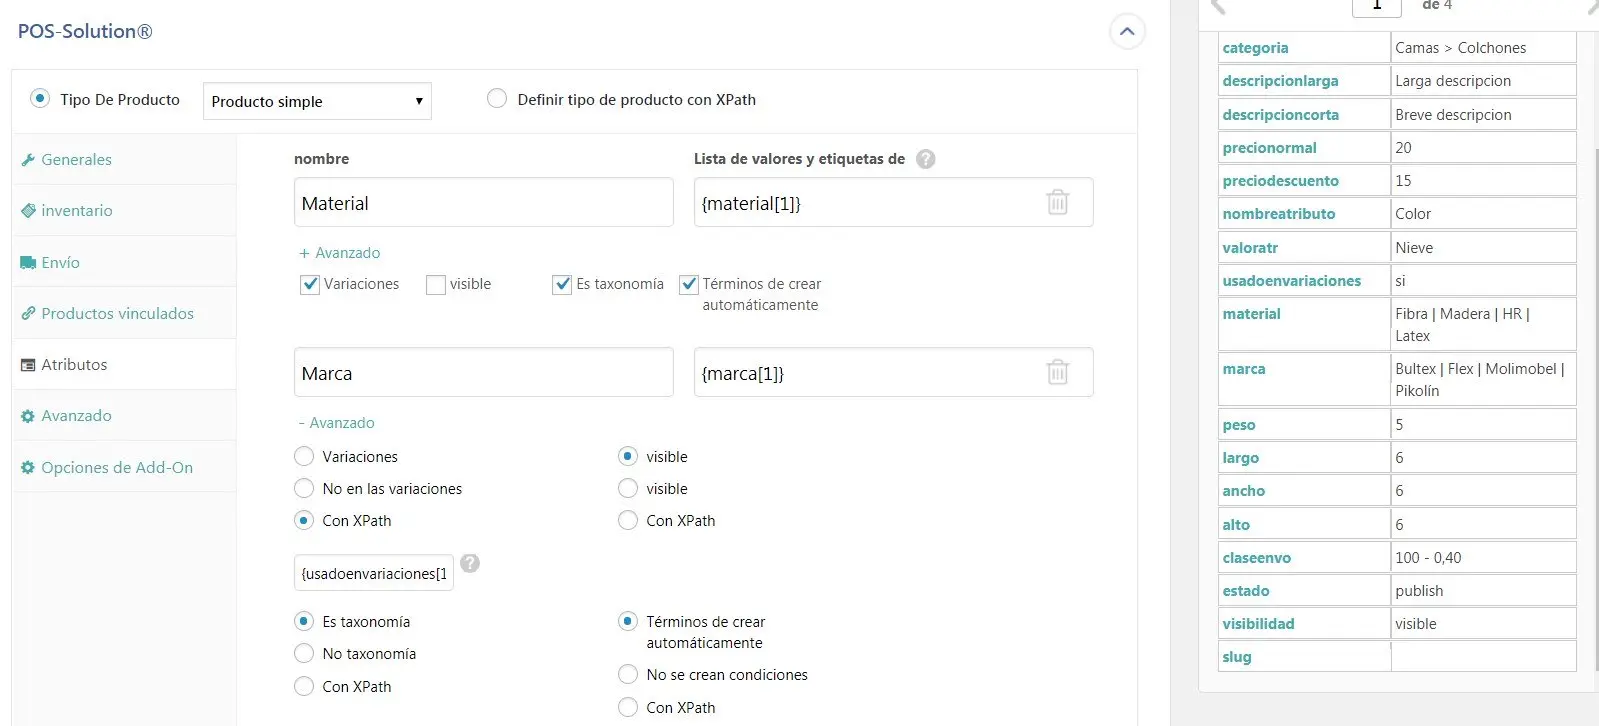Expand the + Avanzado section under Material
The width and height of the screenshot is (1599, 726).
[x=340, y=253]
